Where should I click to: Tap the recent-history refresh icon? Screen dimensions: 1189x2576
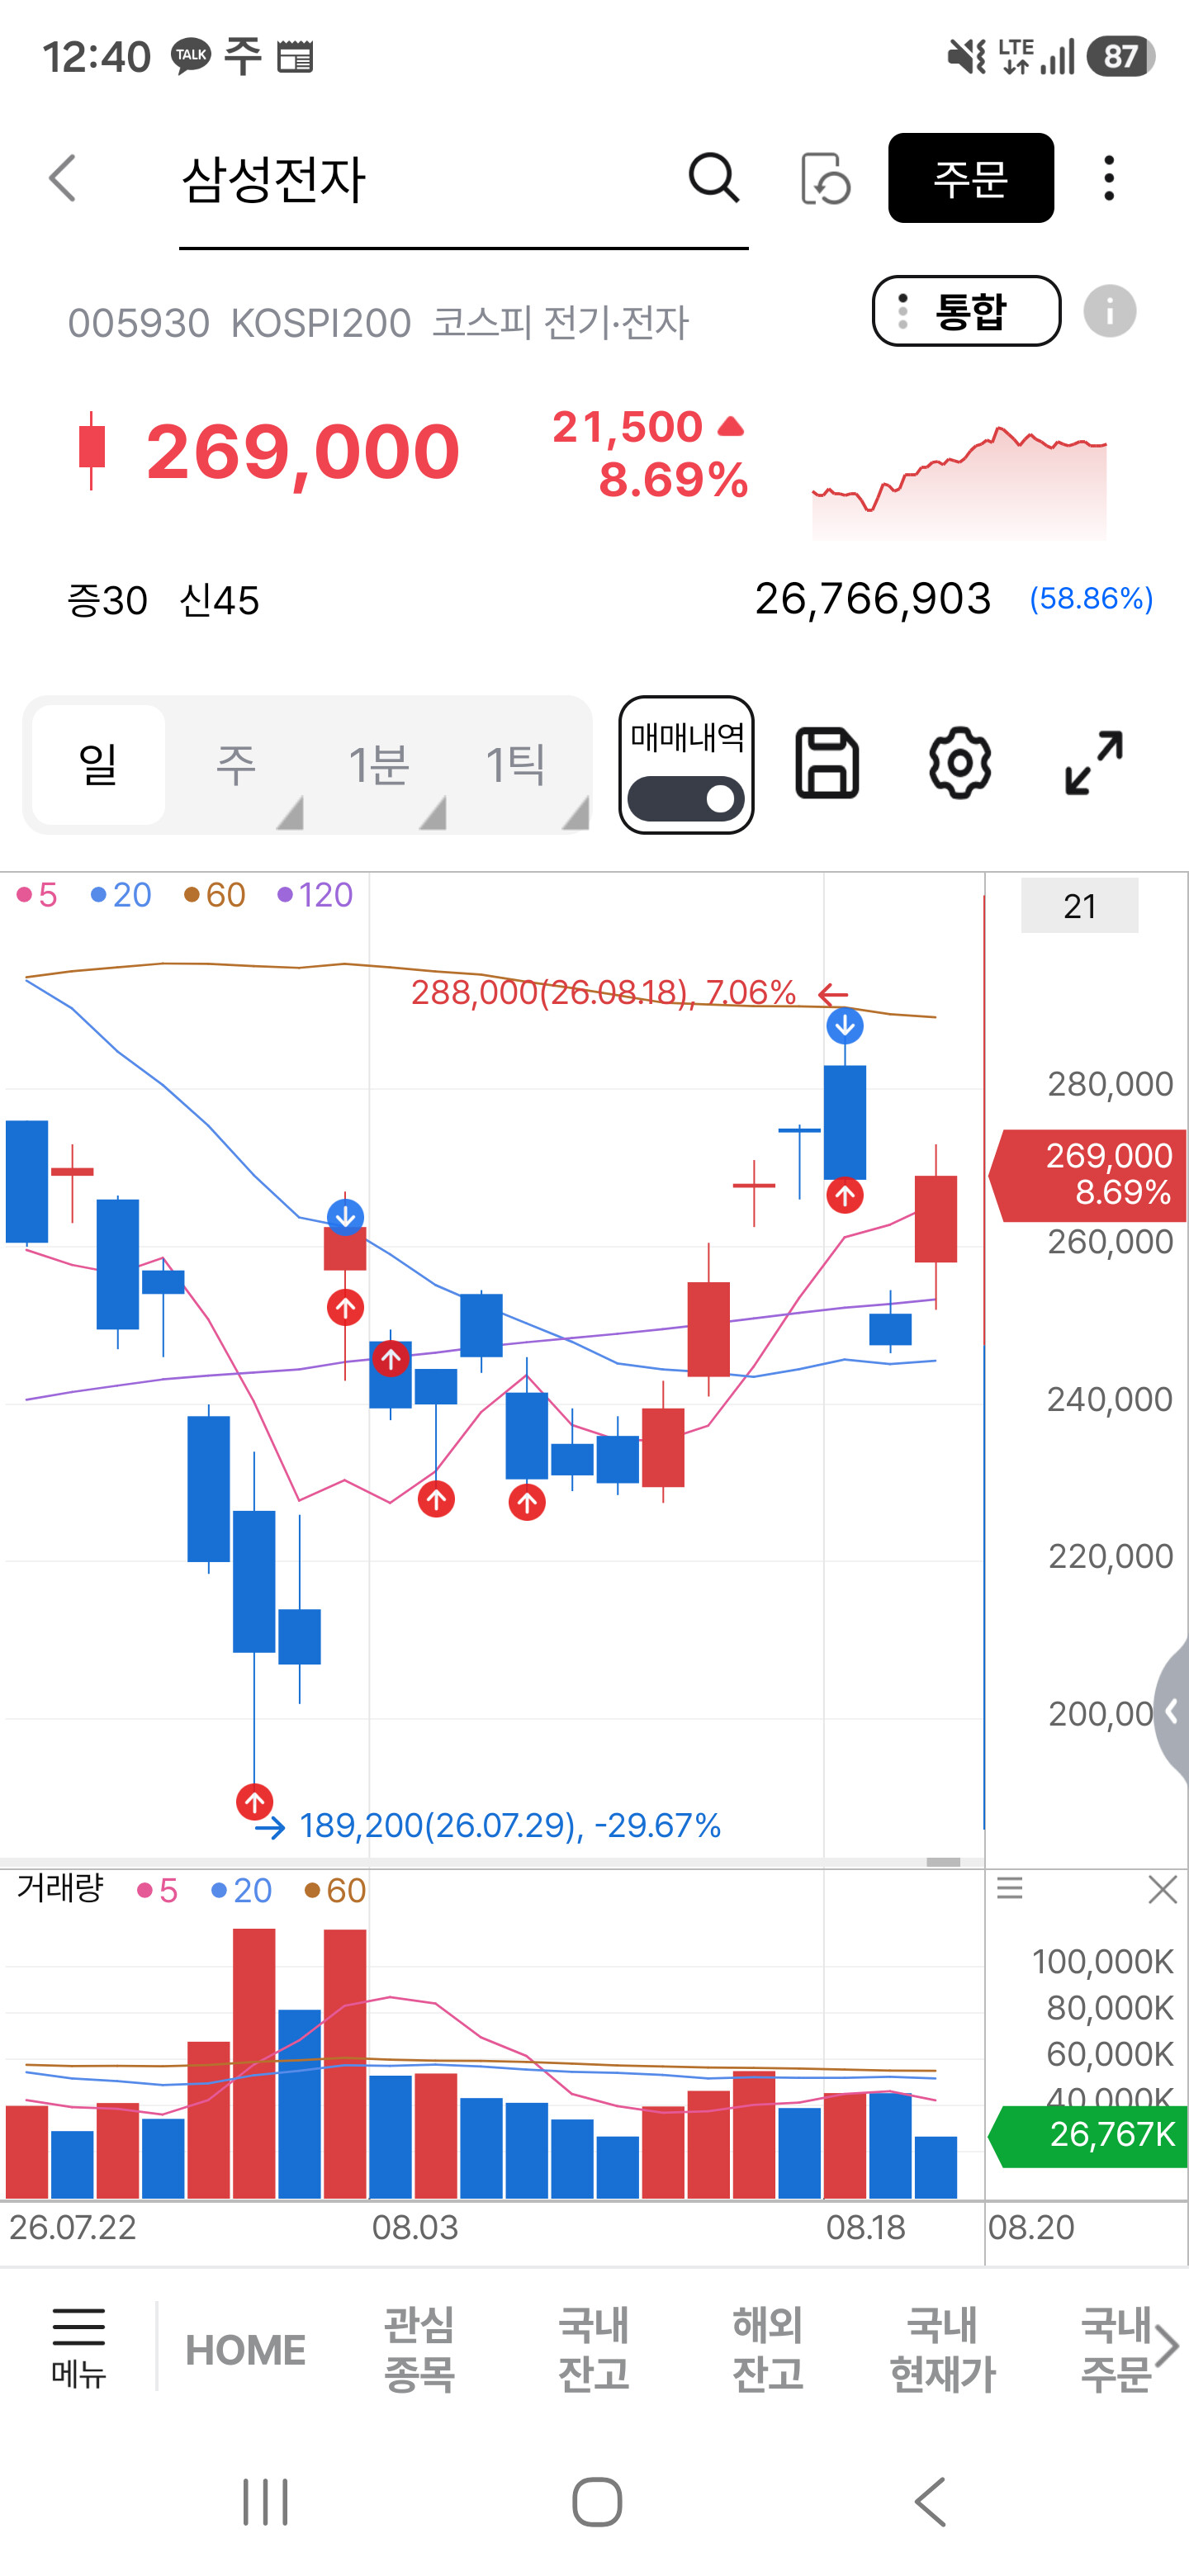[x=825, y=178]
